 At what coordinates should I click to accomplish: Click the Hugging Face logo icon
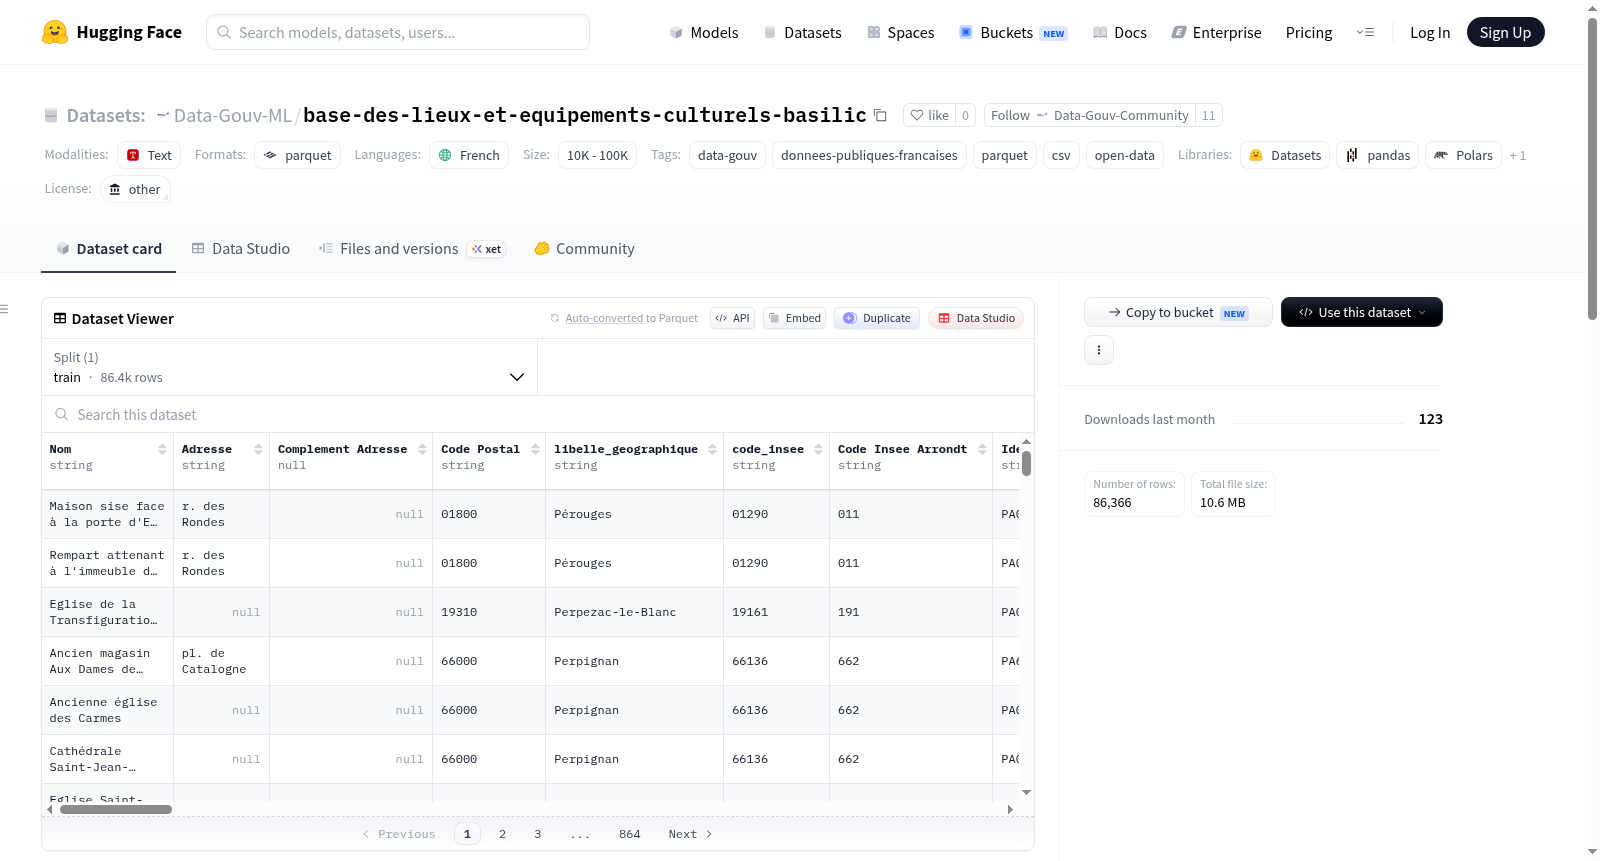coord(55,32)
